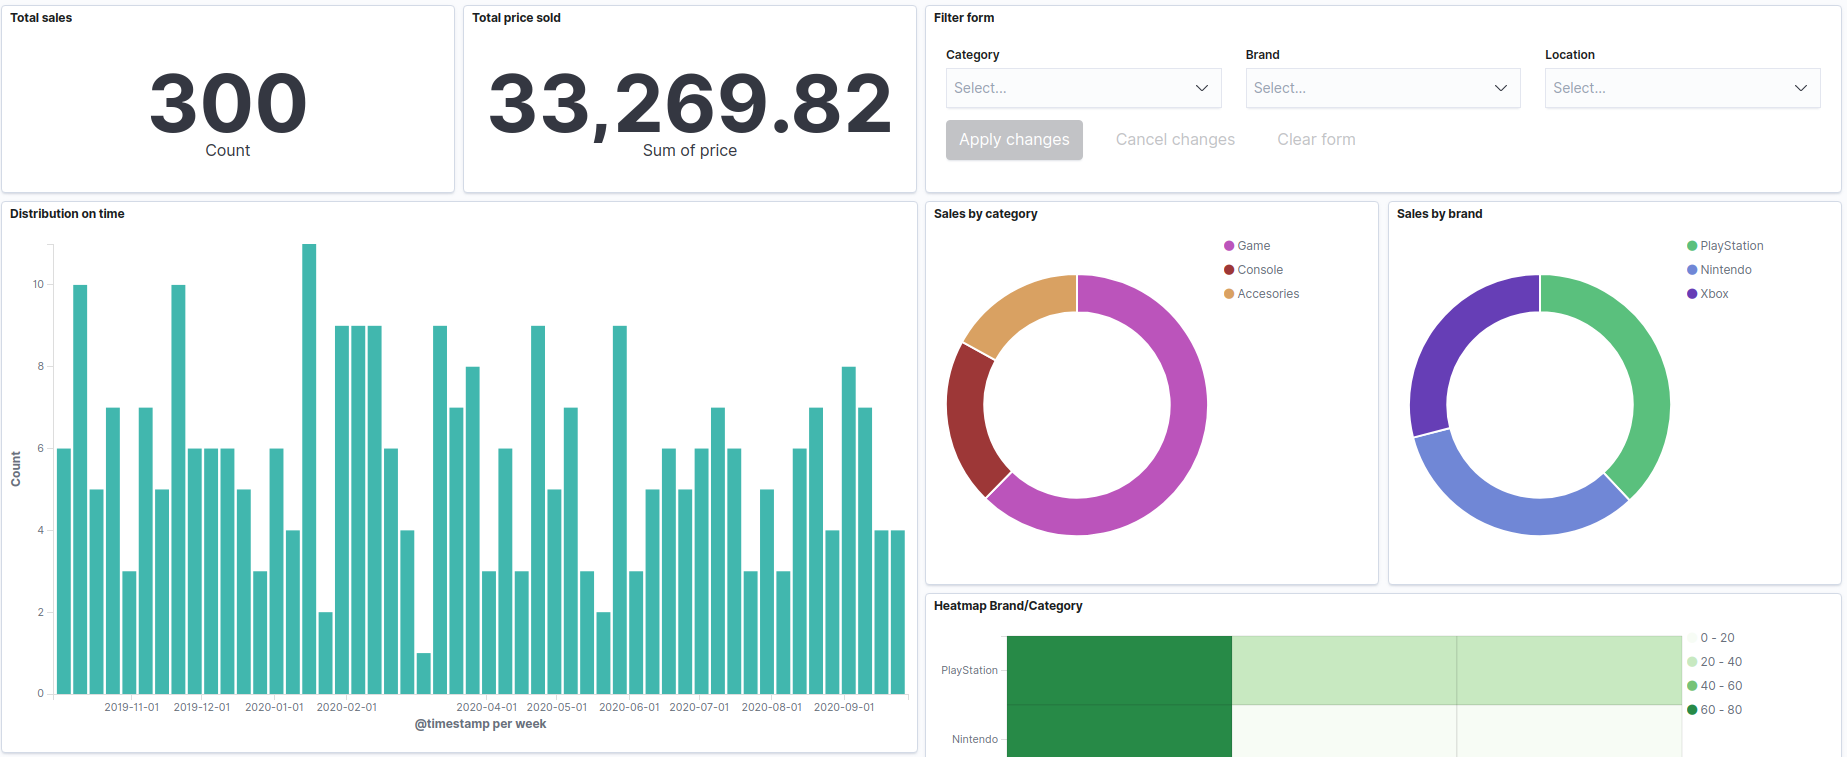Open the Category select dropdown
This screenshot has width=1847, height=757.
tap(1083, 88)
